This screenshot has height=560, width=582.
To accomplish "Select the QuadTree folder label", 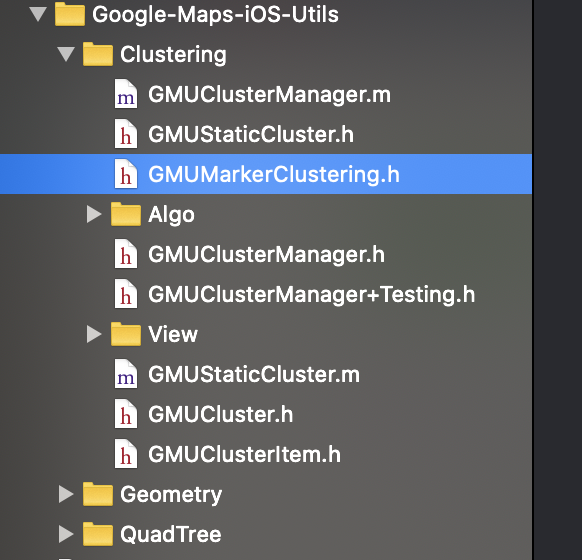I will click(x=171, y=535).
